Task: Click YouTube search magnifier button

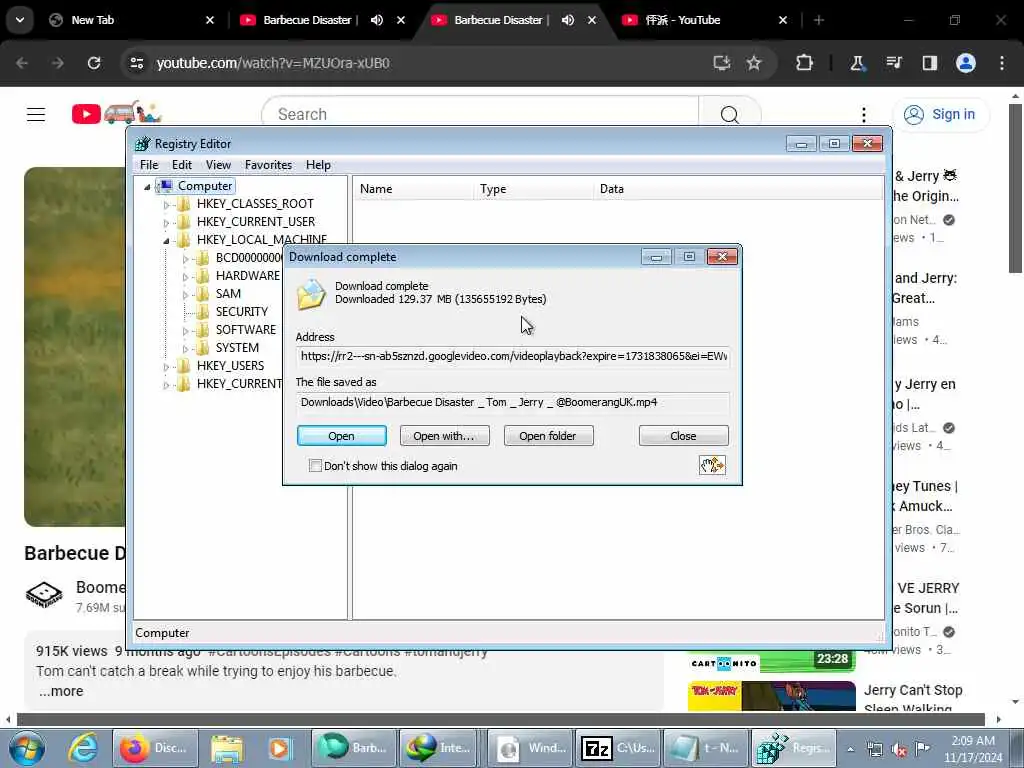Action: pyautogui.click(x=729, y=114)
